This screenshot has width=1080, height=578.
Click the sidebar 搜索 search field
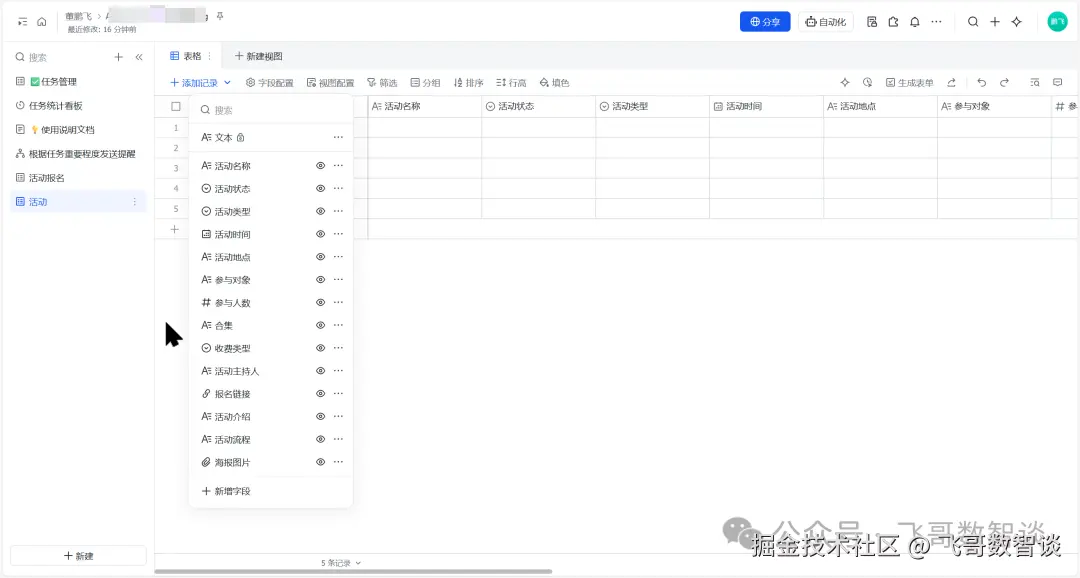coord(61,57)
